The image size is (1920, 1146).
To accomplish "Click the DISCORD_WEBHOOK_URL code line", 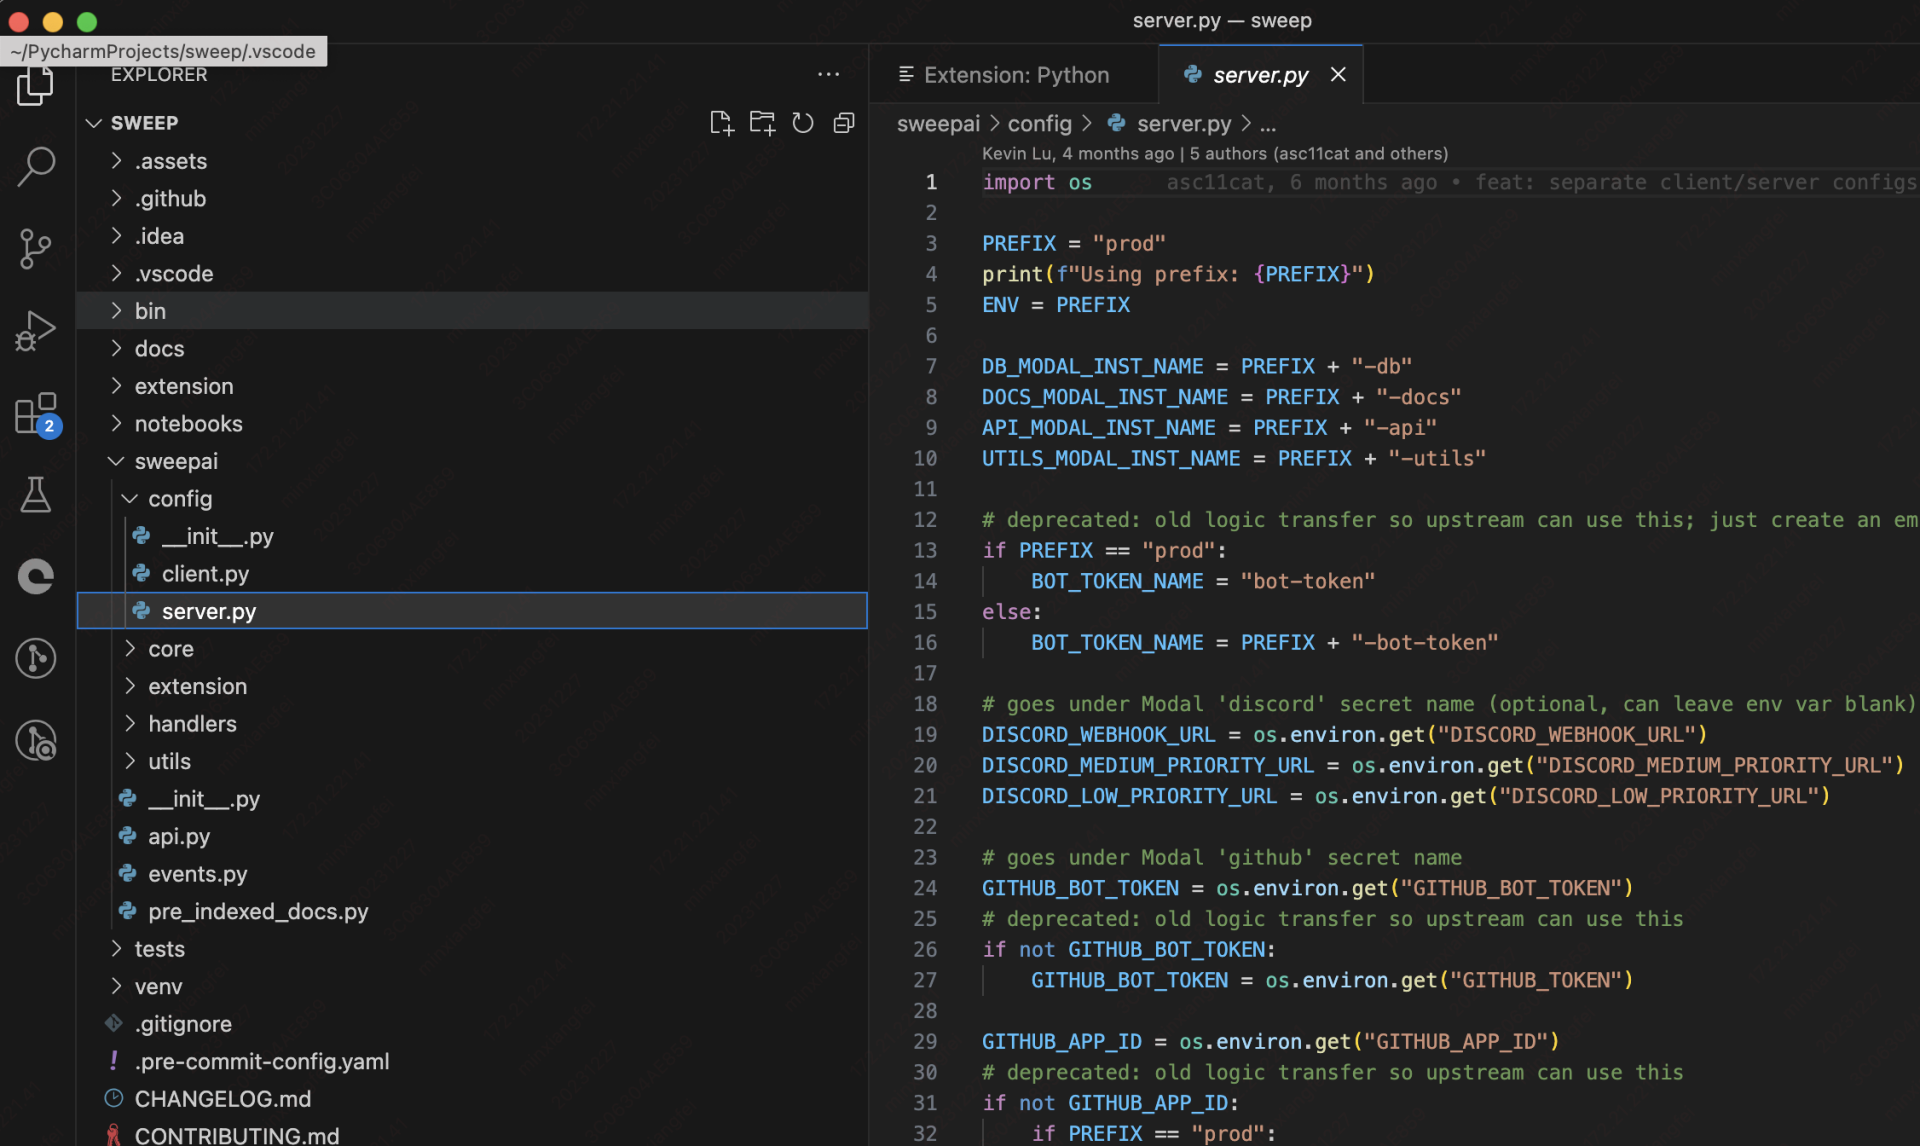I will pos(1344,734).
